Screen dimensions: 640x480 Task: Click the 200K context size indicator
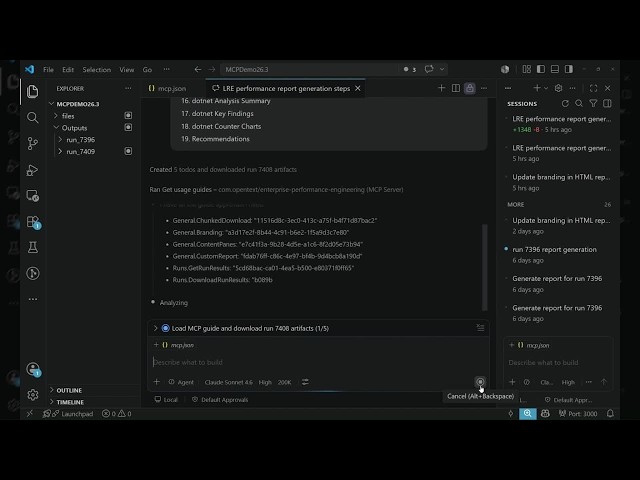tap(284, 382)
